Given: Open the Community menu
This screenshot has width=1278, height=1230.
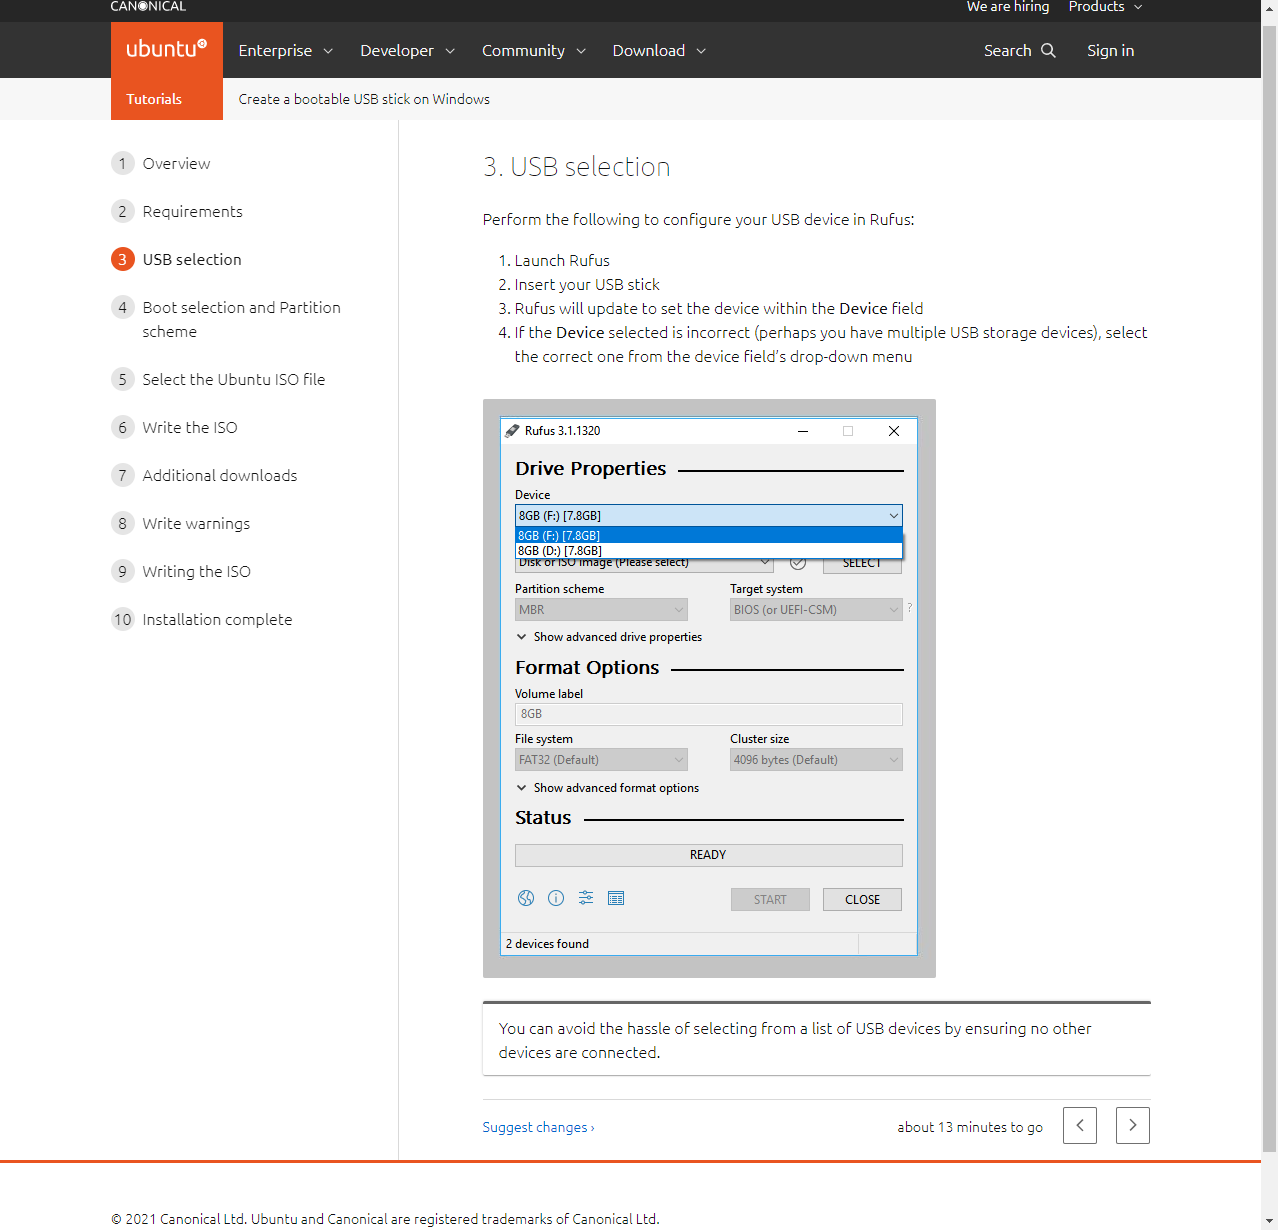Looking at the screenshot, I should tap(534, 50).
